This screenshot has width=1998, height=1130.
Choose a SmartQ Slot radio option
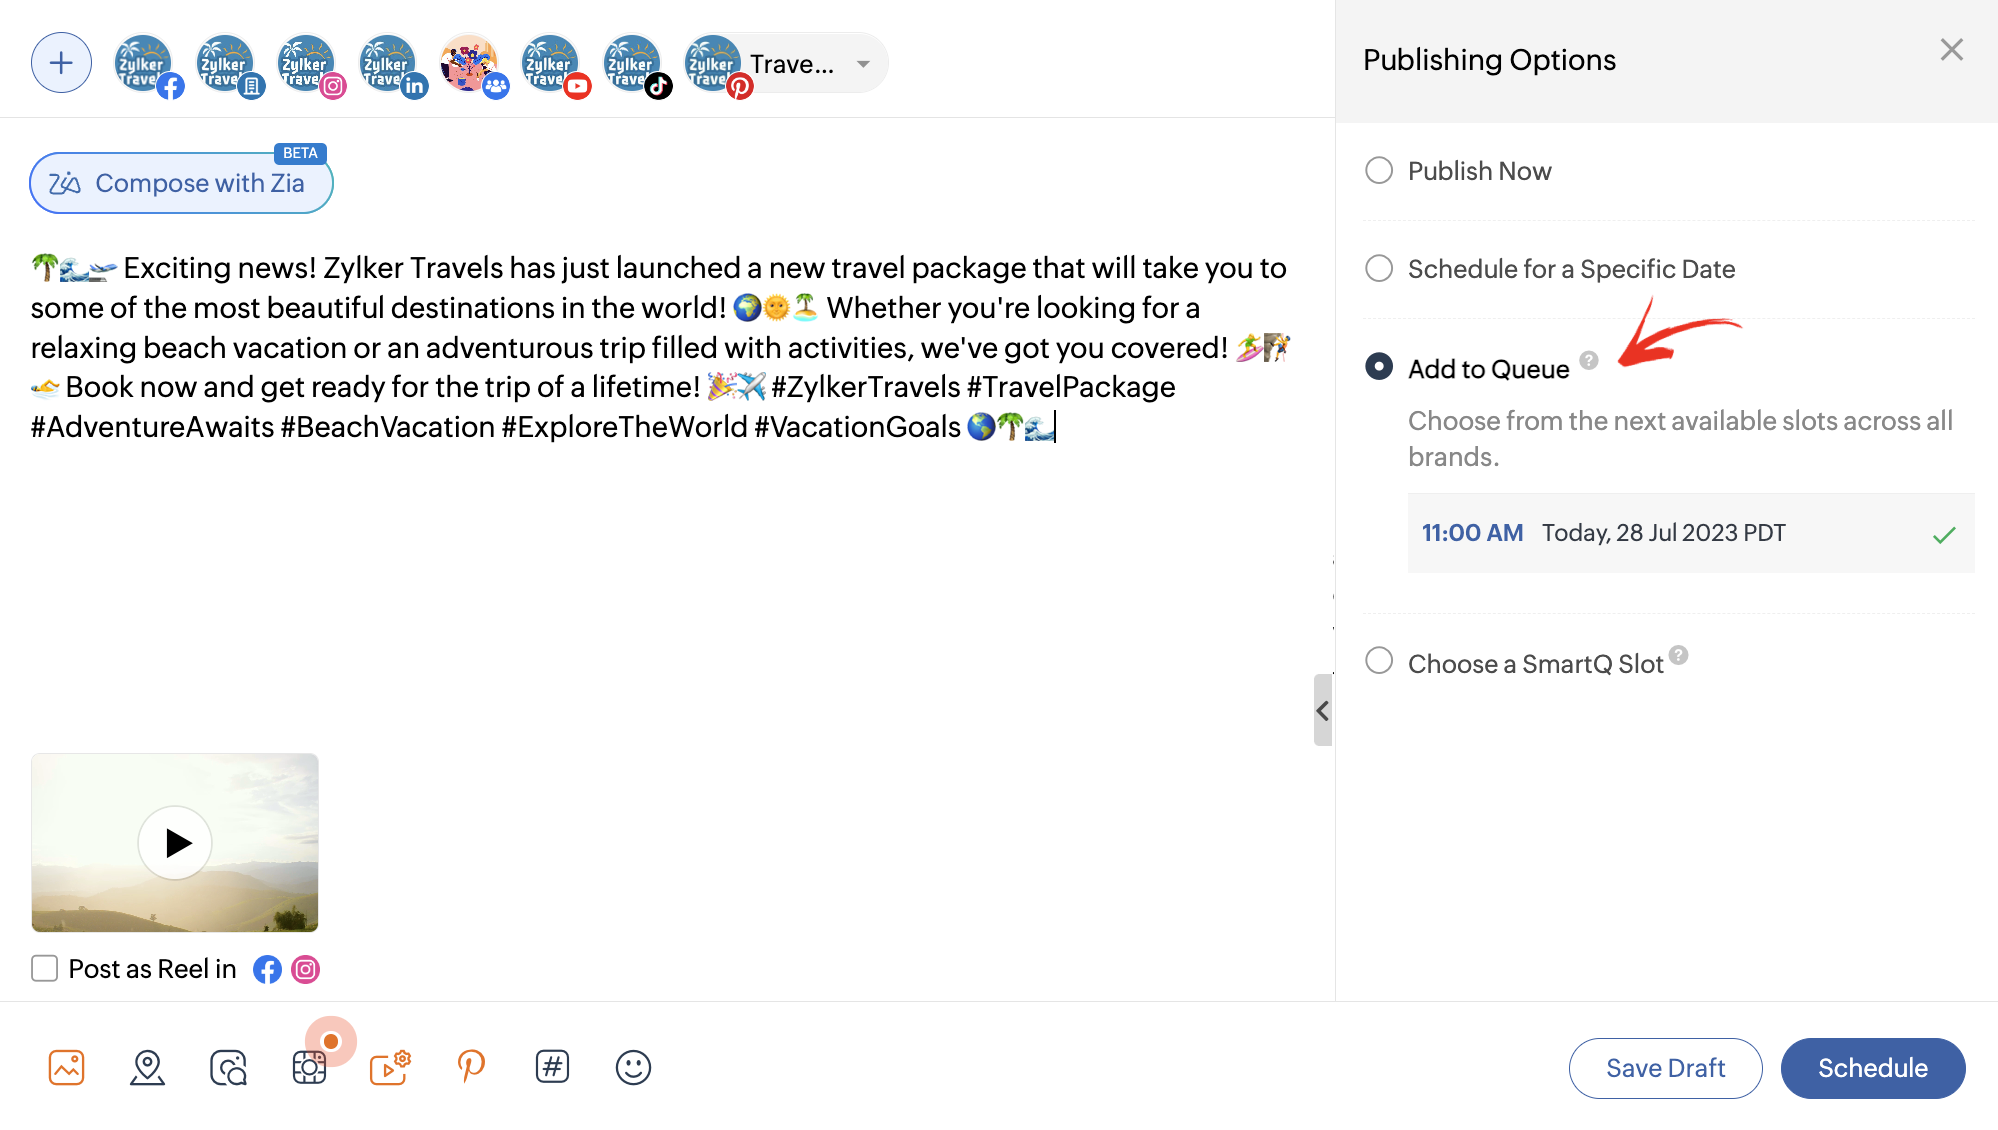(1379, 661)
